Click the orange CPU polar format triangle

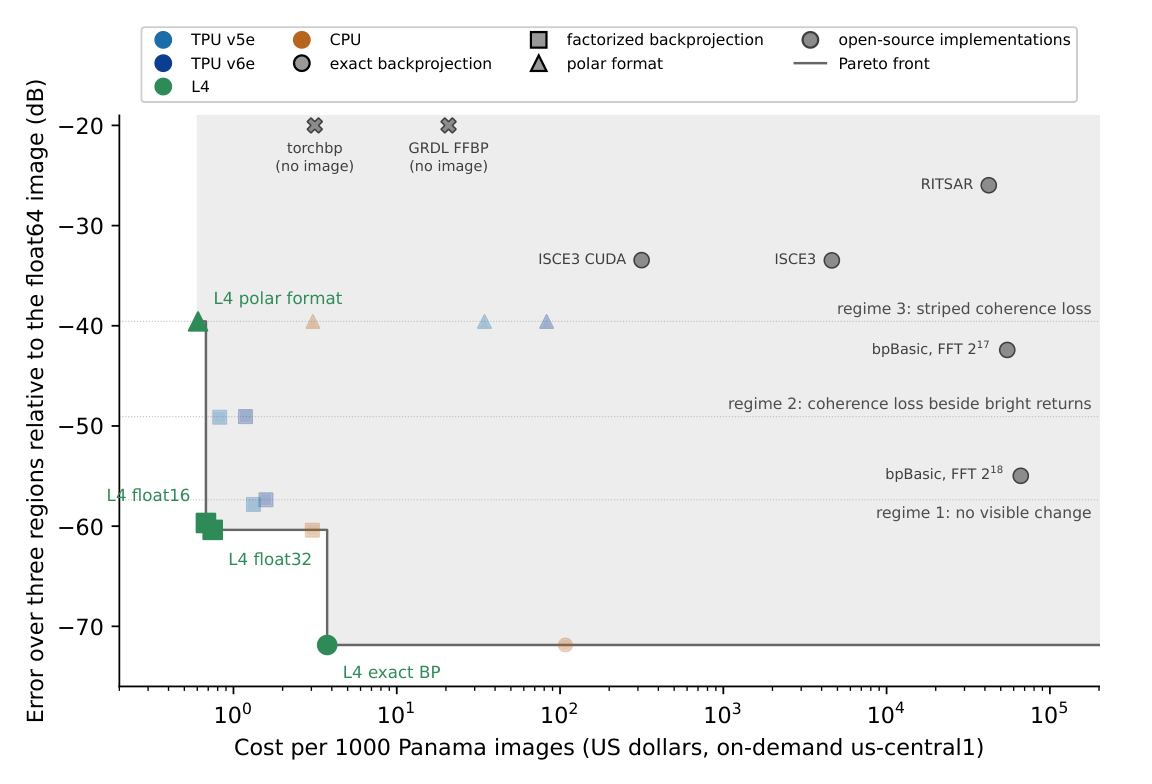click(312, 322)
